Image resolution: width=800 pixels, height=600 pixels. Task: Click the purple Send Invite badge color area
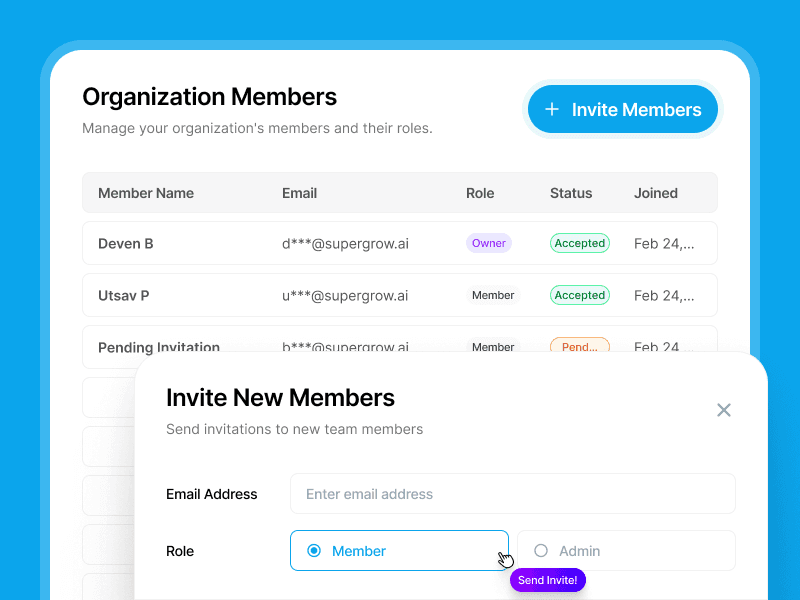pos(547,580)
